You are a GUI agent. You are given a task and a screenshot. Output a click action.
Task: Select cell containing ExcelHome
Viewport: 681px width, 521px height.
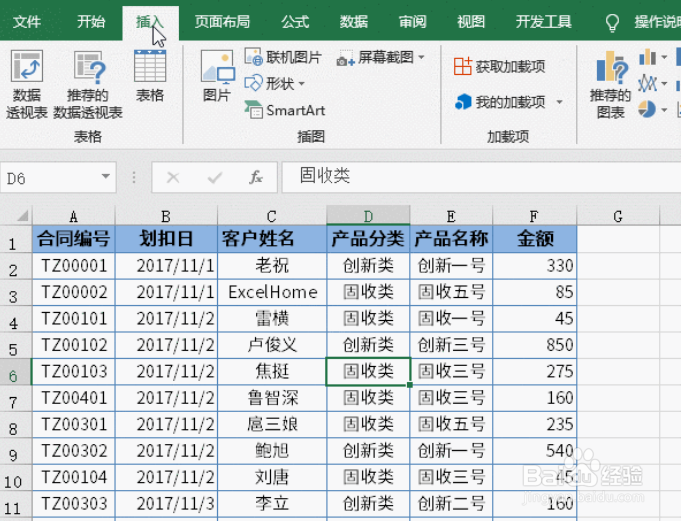pos(272,292)
